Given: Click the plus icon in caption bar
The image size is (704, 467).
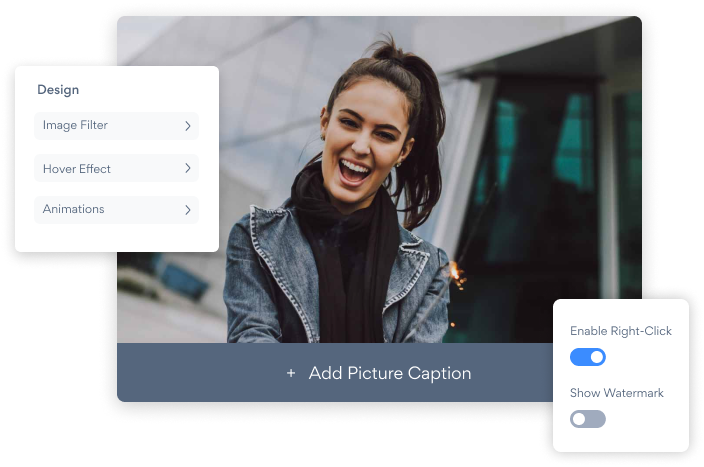Looking at the screenshot, I should (x=291, y=373).
